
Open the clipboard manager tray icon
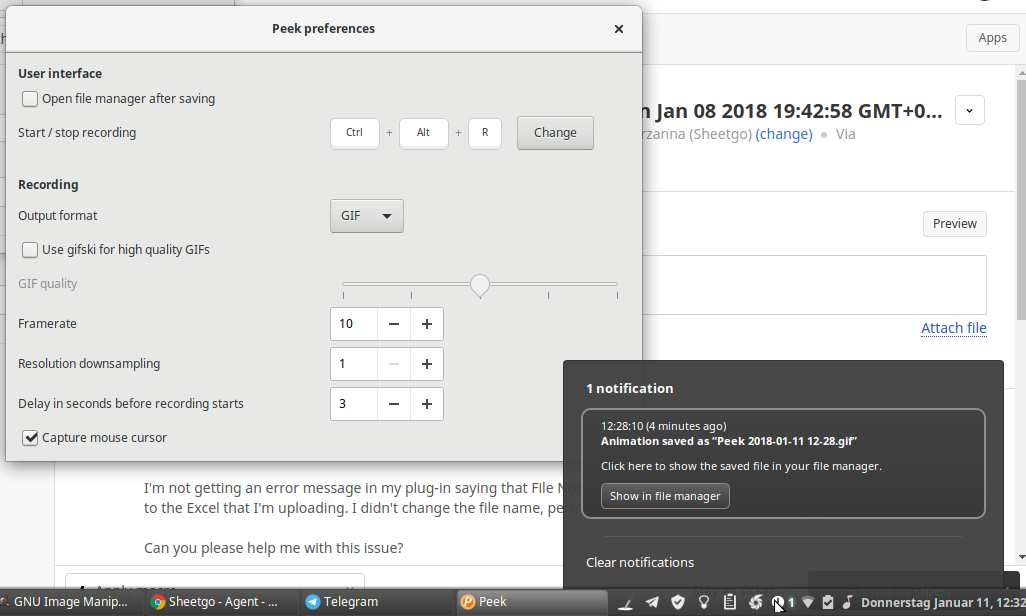pyautogui.click(x=730, y=602)
